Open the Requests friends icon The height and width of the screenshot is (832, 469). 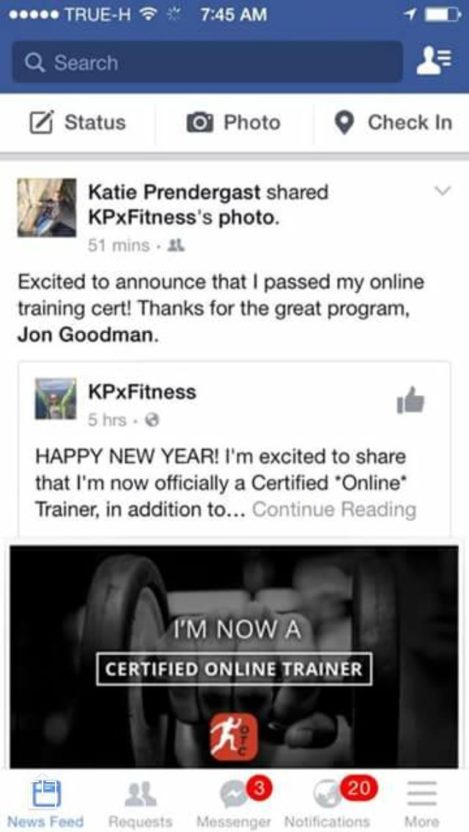(x=140, y=793)
